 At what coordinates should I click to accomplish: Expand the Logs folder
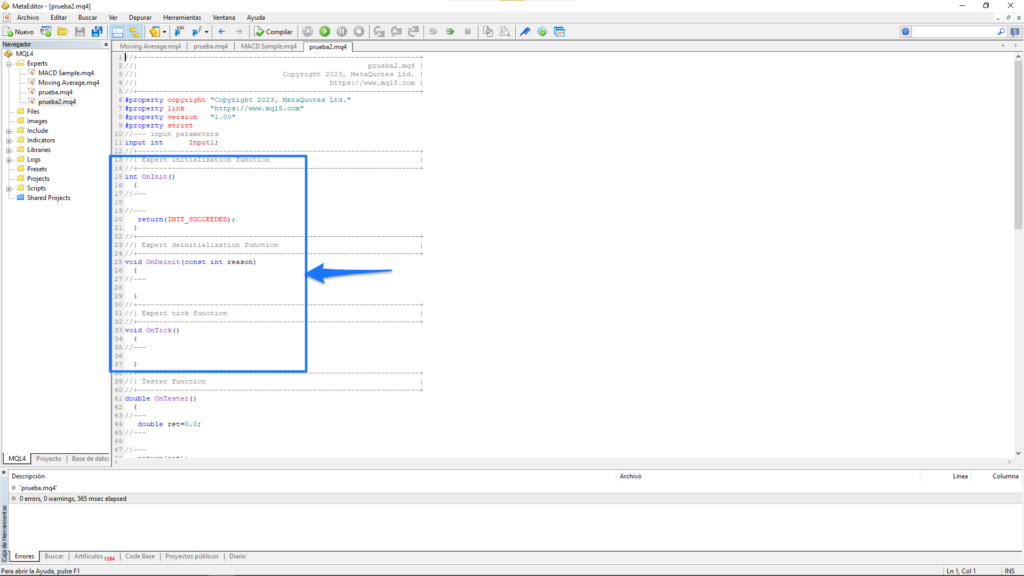9,159
